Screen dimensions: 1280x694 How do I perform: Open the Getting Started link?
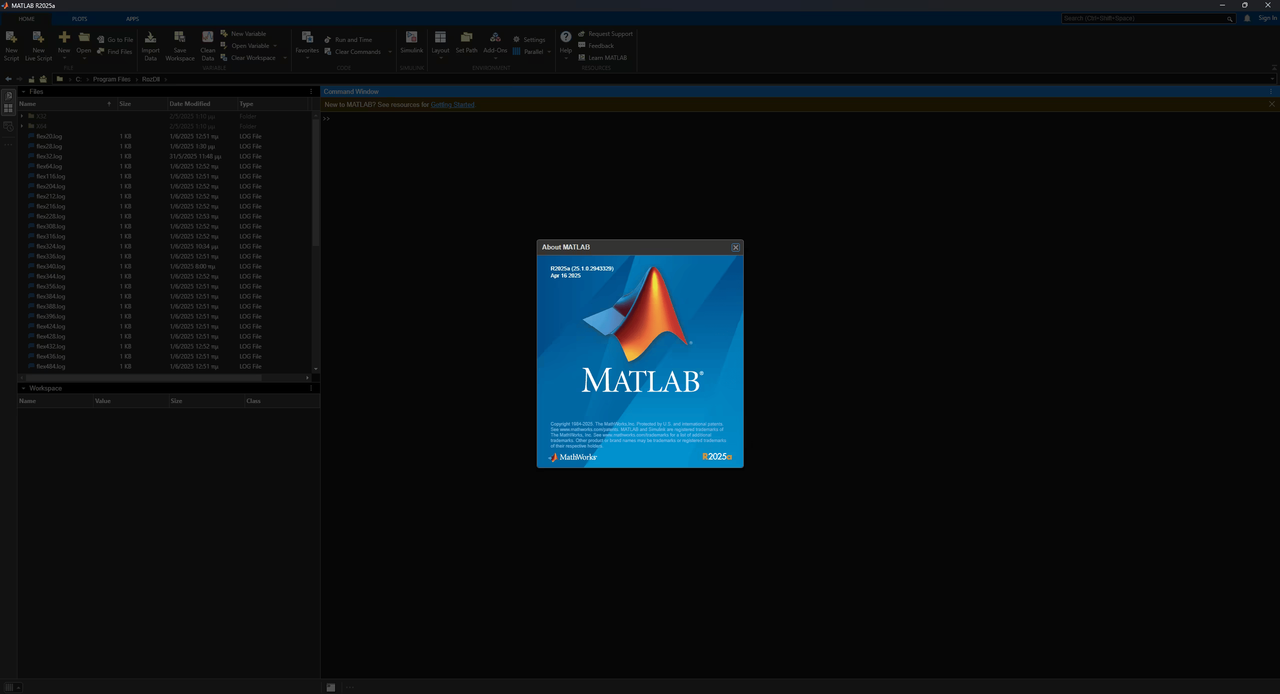pos(453,104)
